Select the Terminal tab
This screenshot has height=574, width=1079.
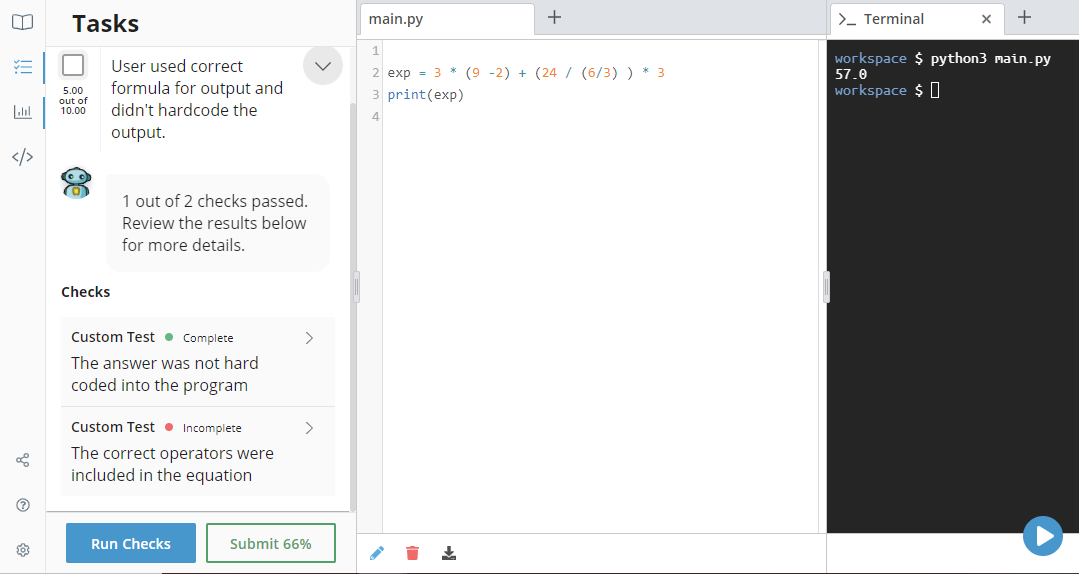[917, 19]
